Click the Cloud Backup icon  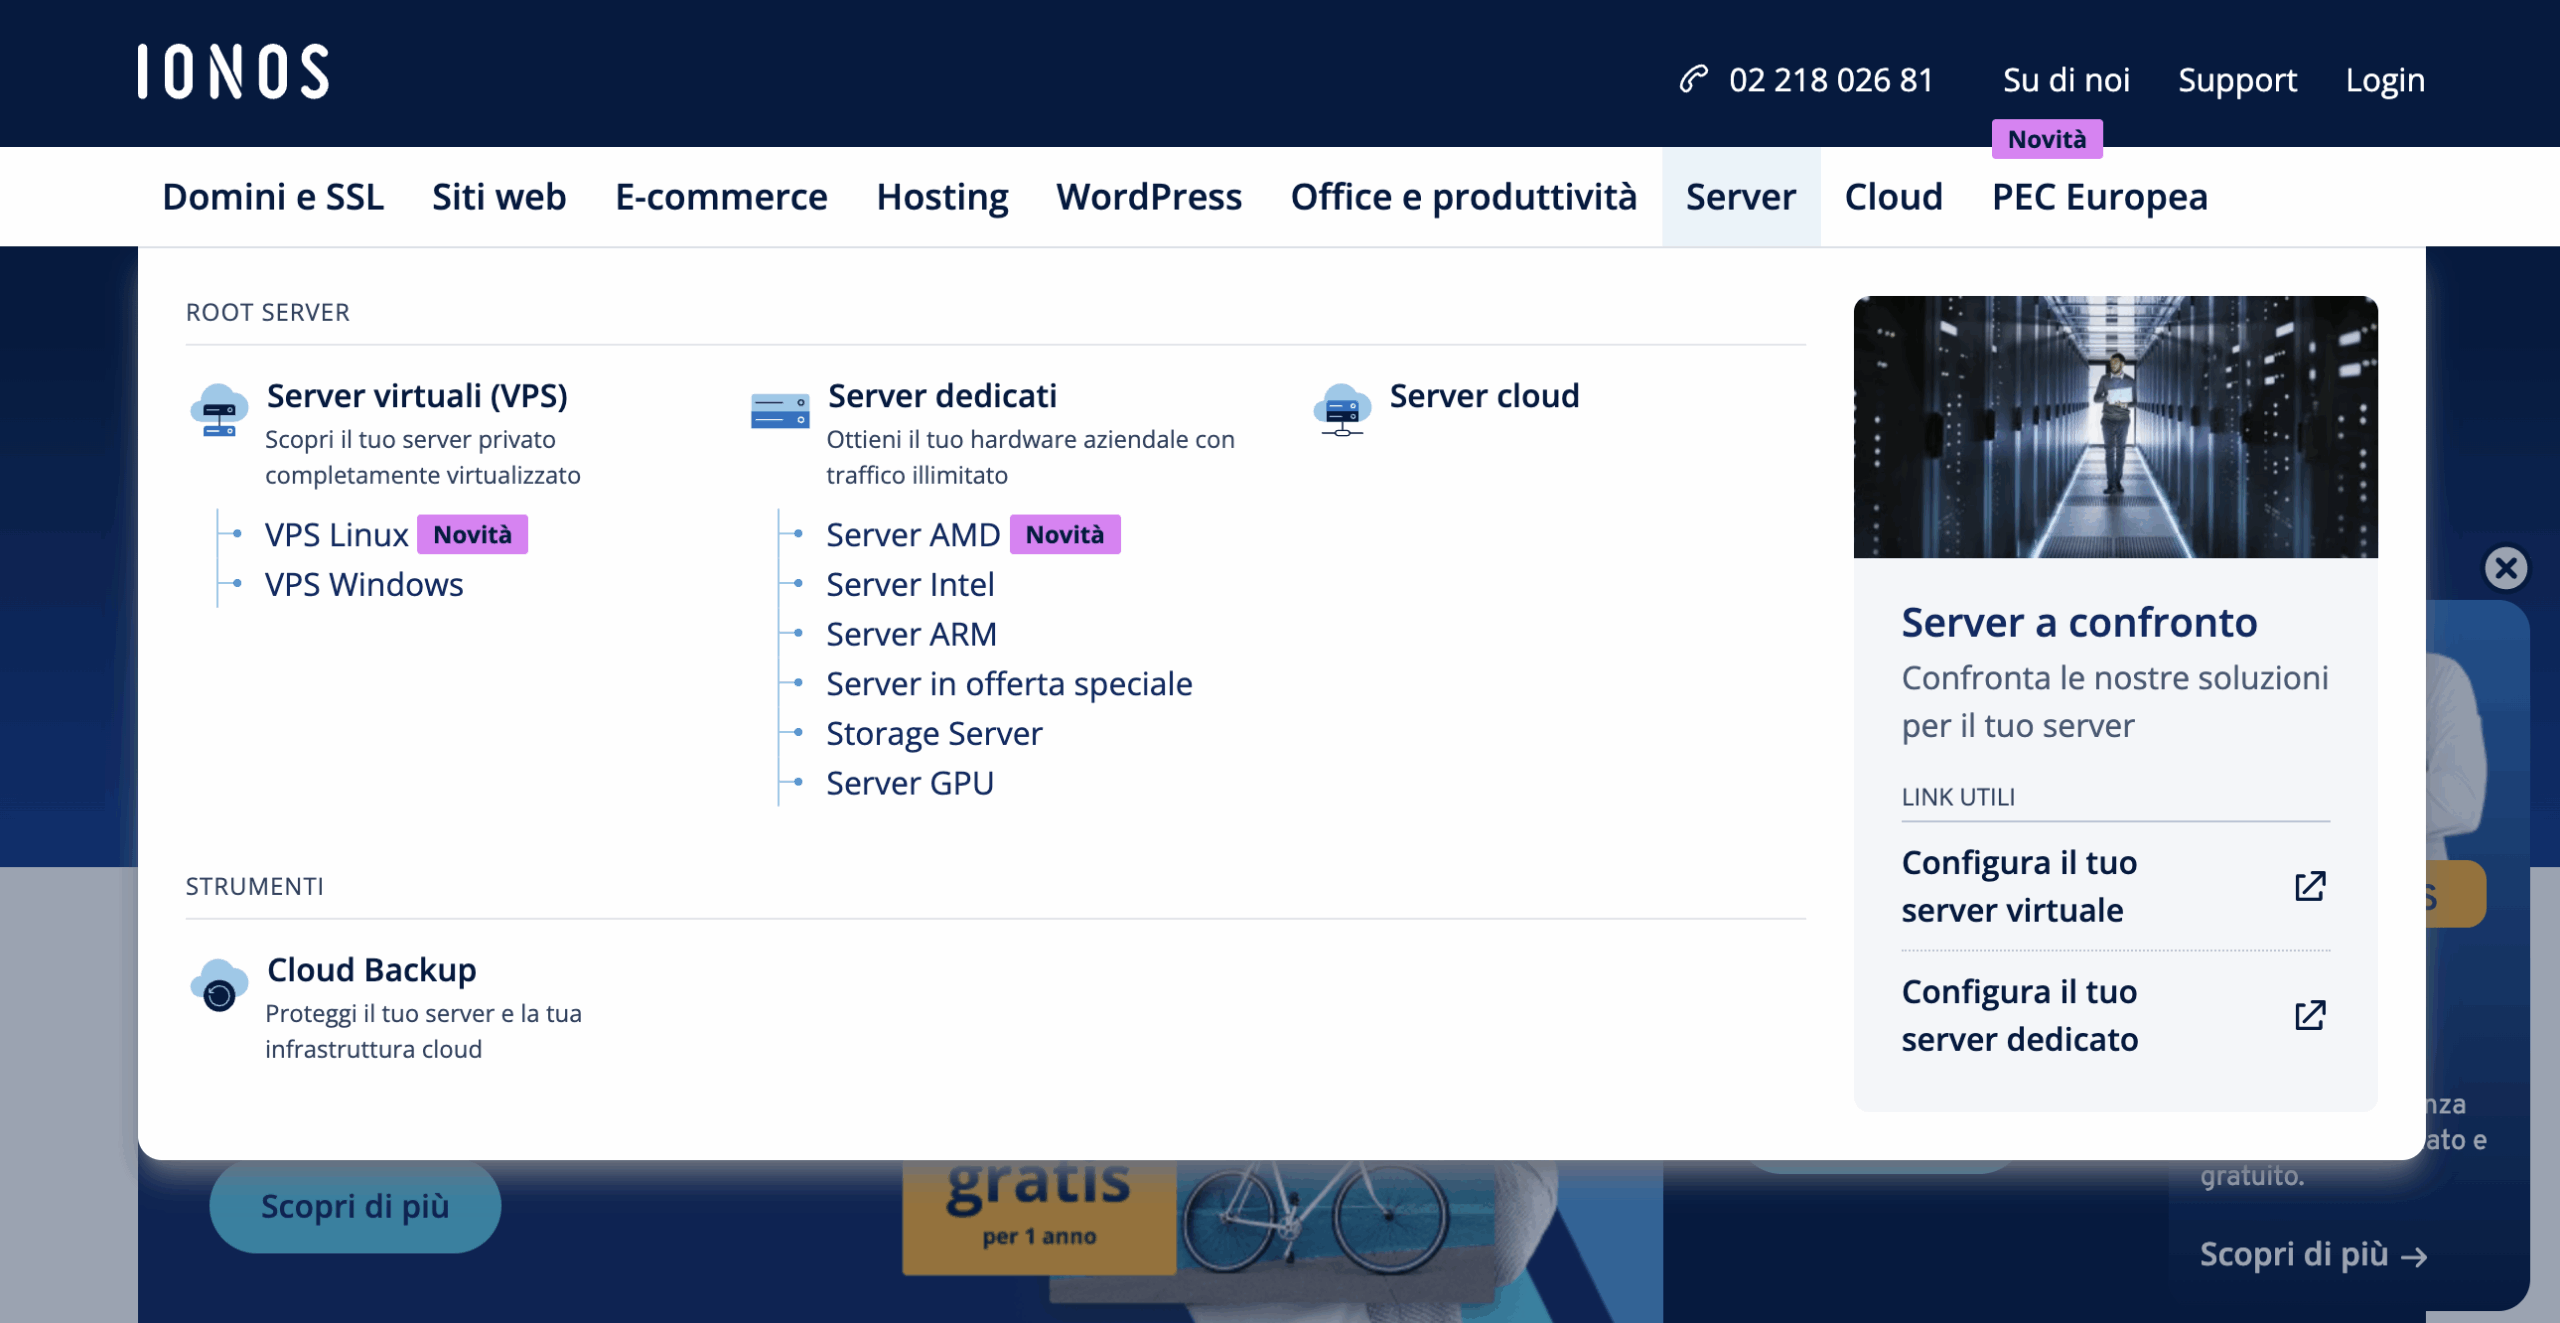tap(219, 986)
